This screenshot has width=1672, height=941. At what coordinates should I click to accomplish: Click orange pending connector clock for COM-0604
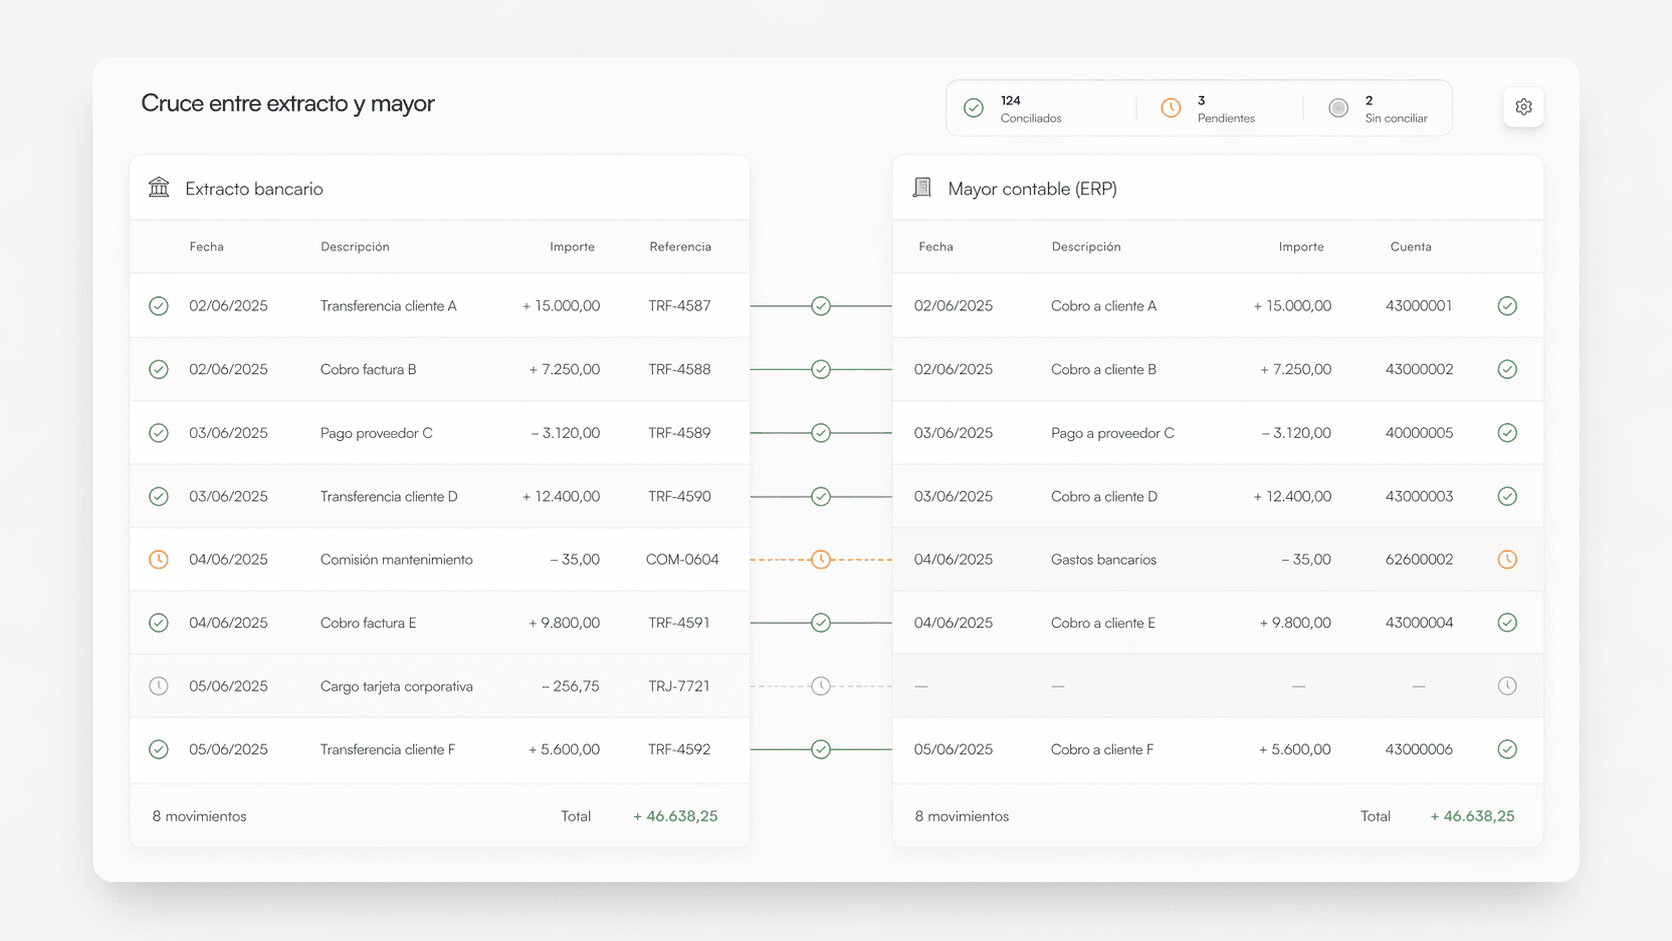(x=820, y=559)
